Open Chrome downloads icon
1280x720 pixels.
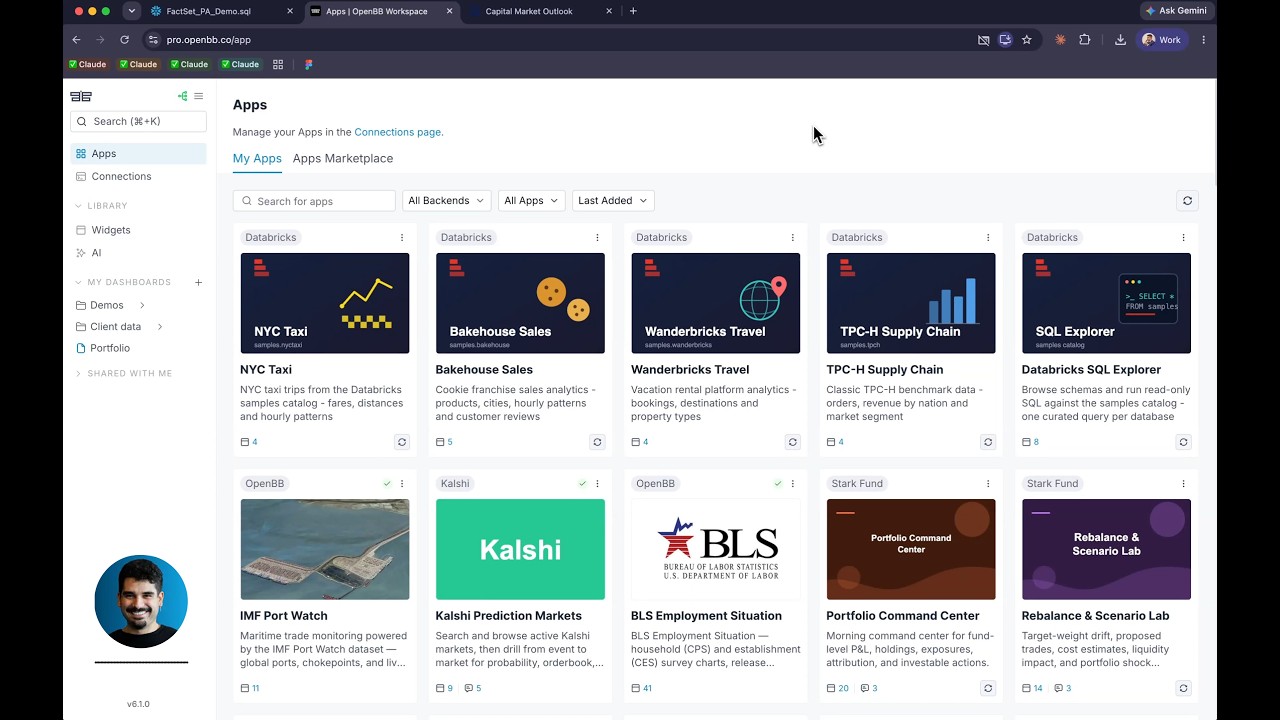coord(1120,40)
